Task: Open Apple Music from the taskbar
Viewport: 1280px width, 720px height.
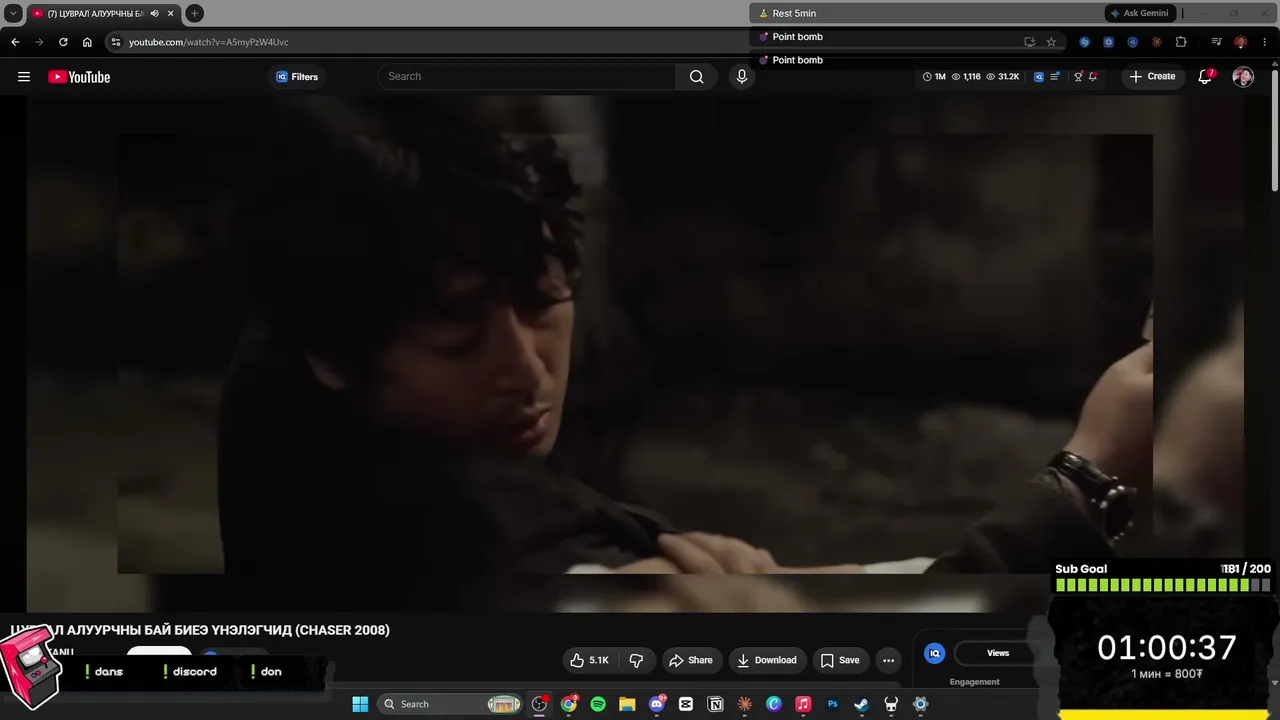Action: coord(803,704)
